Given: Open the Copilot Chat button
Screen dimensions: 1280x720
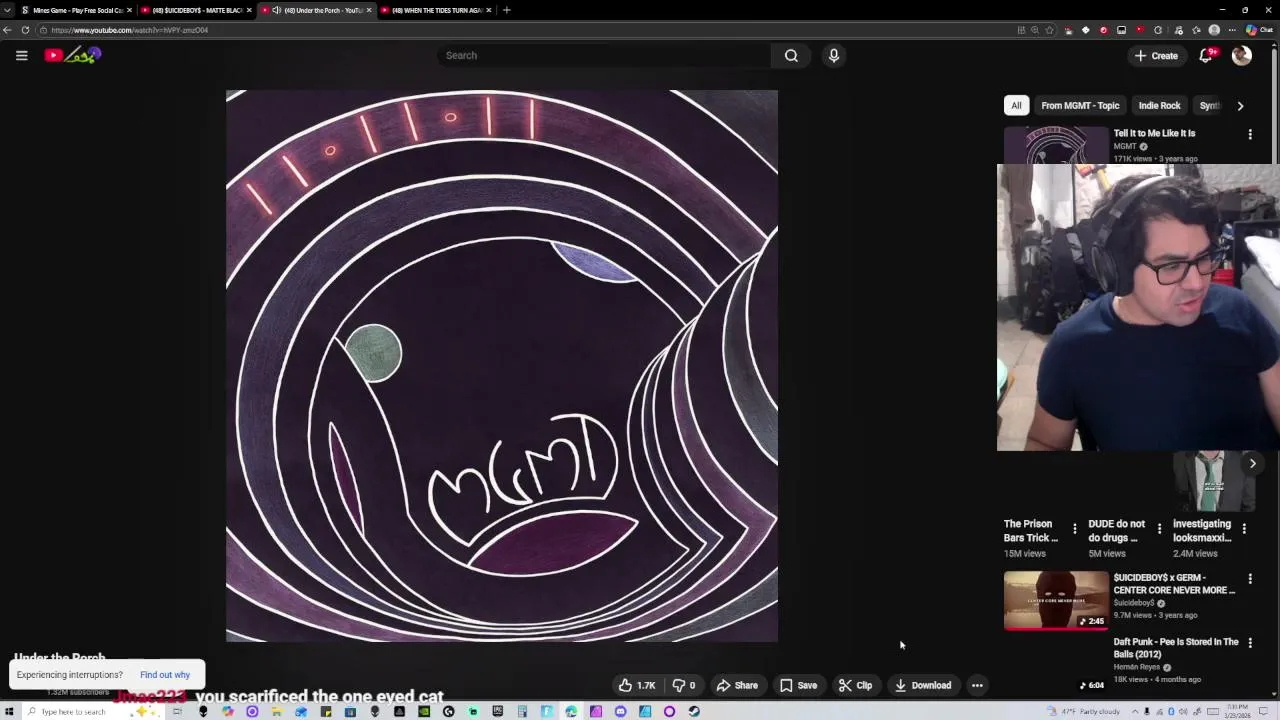Looking at the screenshot, I should [1259, 30].
